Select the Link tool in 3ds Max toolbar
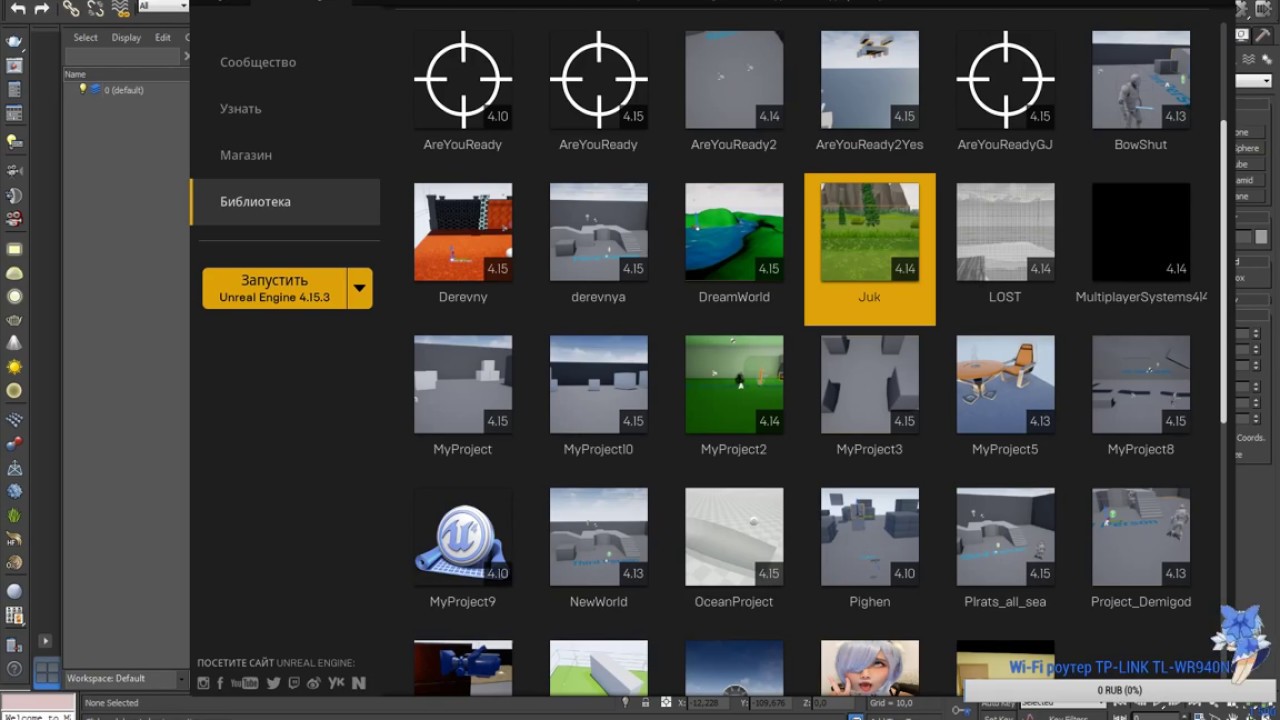 [71, 8]
